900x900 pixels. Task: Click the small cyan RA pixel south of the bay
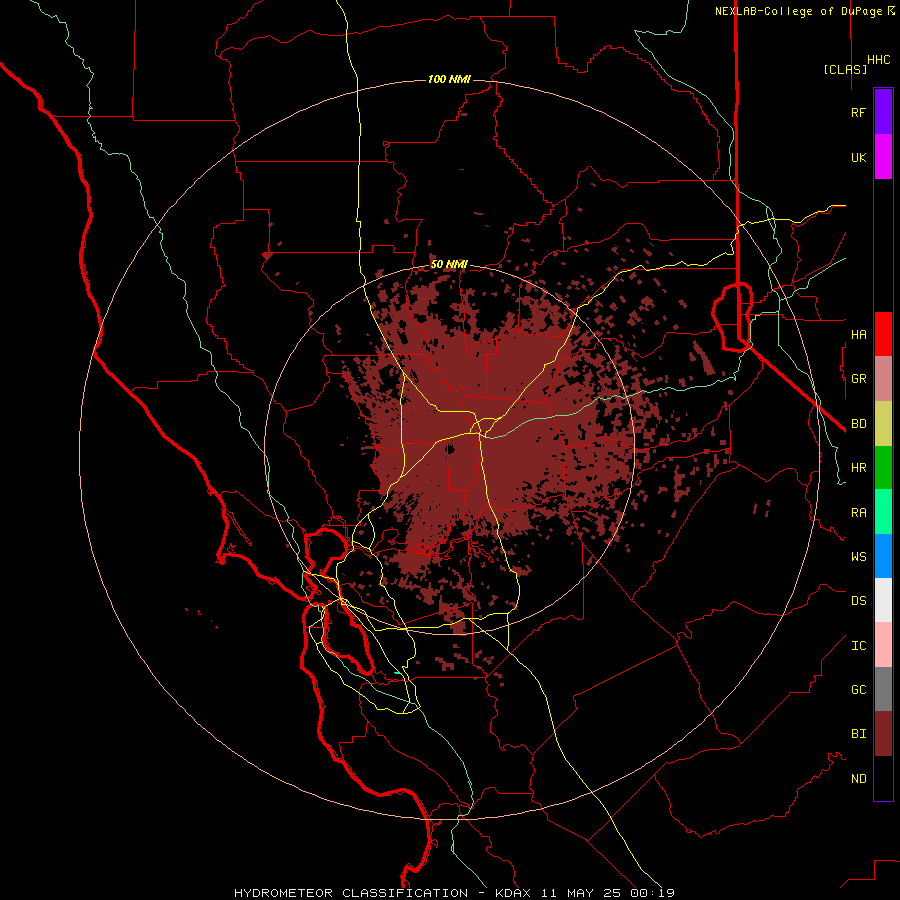point(397,672)
